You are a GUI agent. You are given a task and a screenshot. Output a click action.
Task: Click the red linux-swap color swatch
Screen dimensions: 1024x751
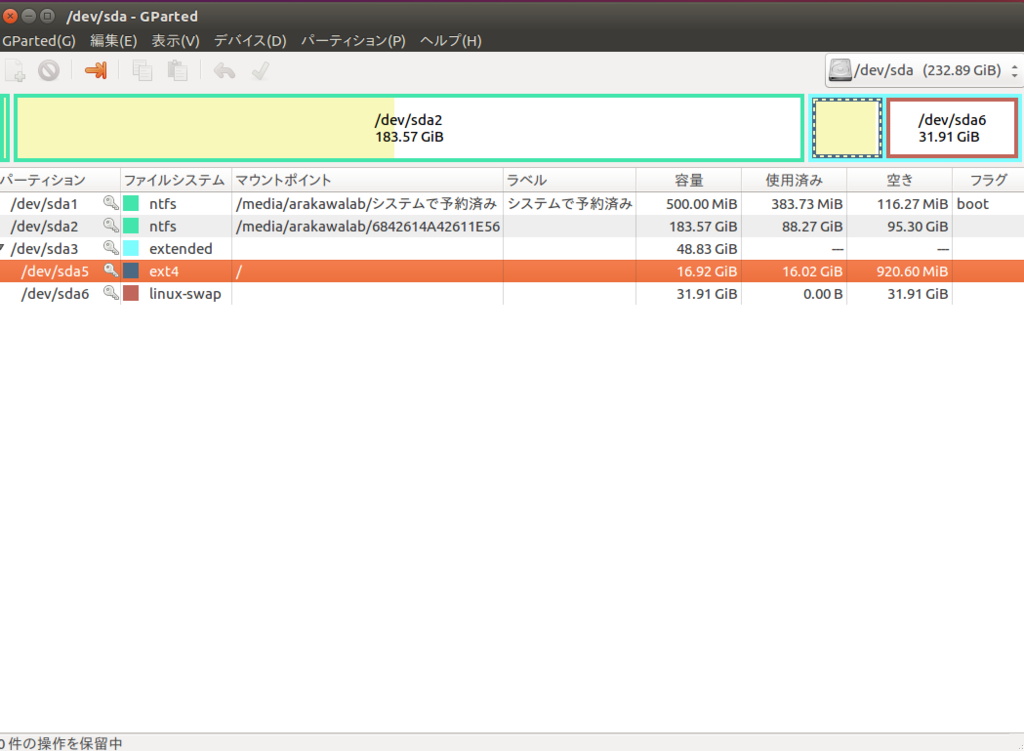click(131, 293)
